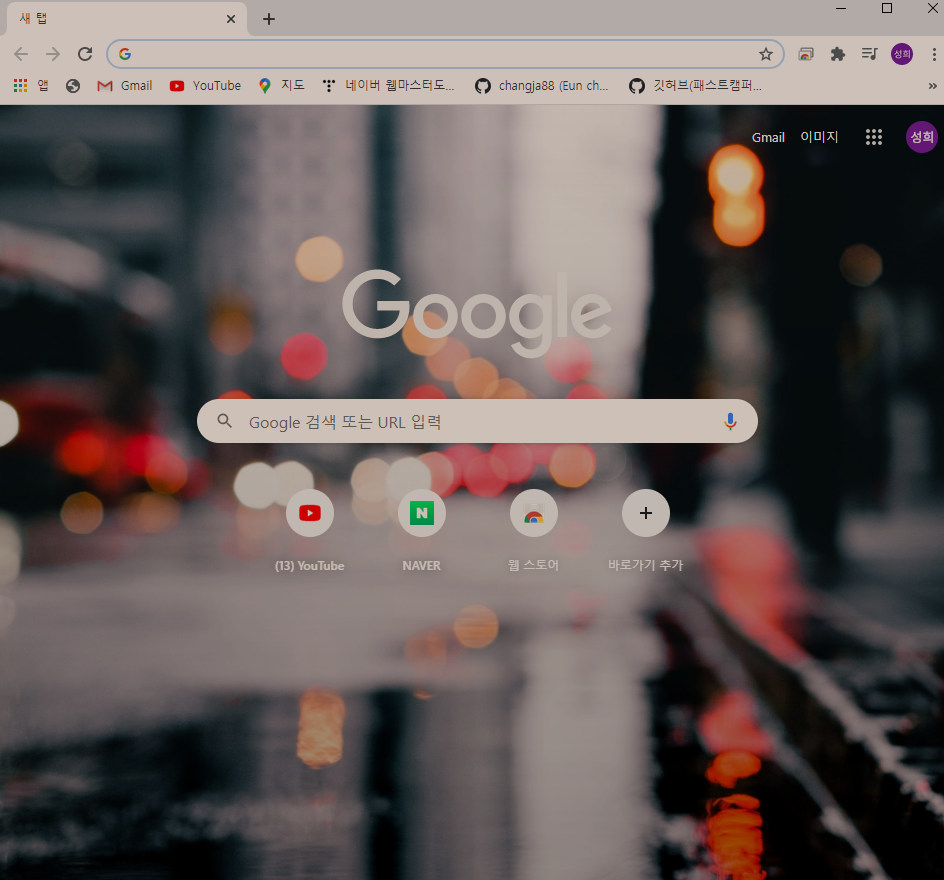Open changja88 GitHub bookmark
Image resolution: width=944 pixels, height=880 pixels.
coord(542,86)
